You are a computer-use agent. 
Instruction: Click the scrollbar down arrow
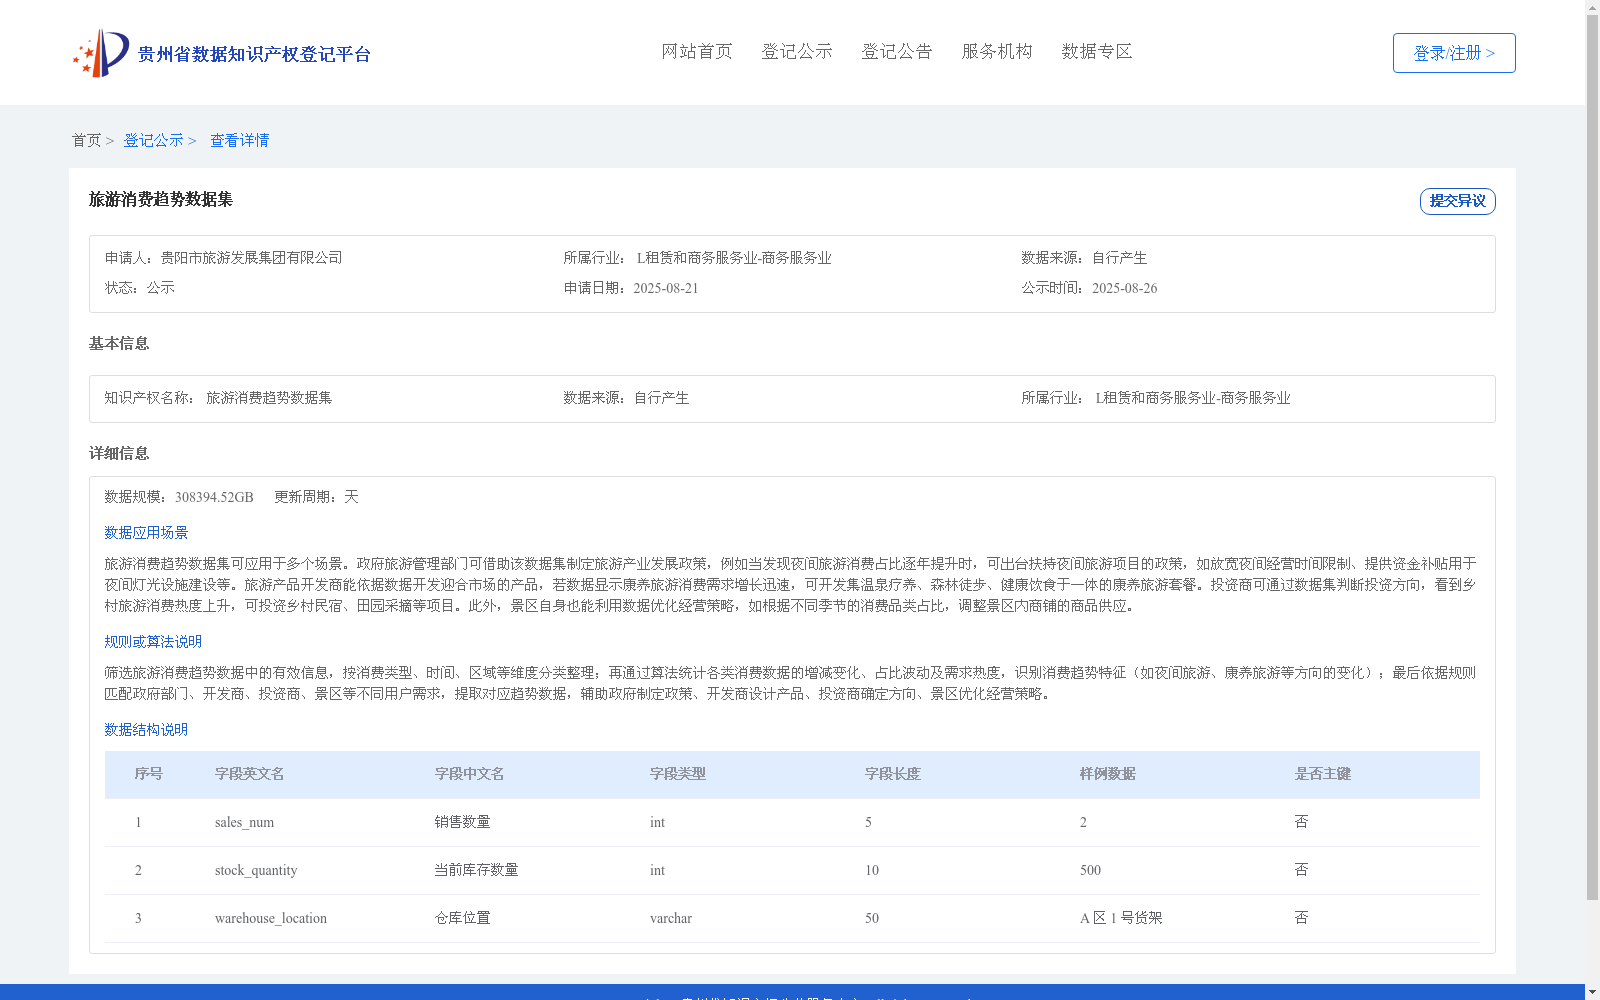pos(1592,992)
